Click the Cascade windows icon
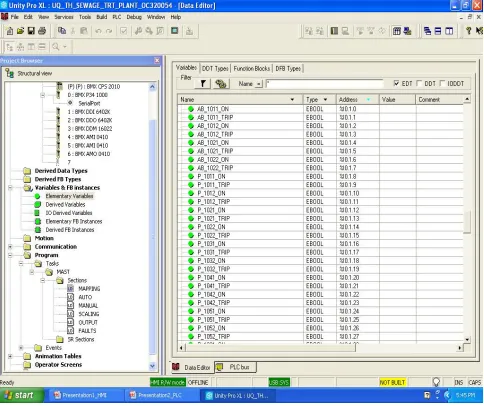484x406 pixels. click(x=427, y=31)
